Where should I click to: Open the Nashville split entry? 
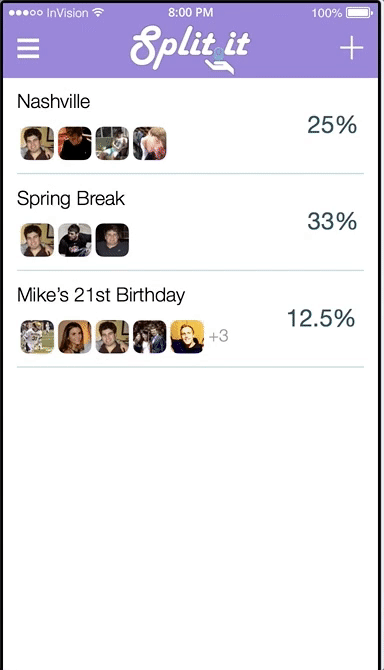(x=191, y=126)
